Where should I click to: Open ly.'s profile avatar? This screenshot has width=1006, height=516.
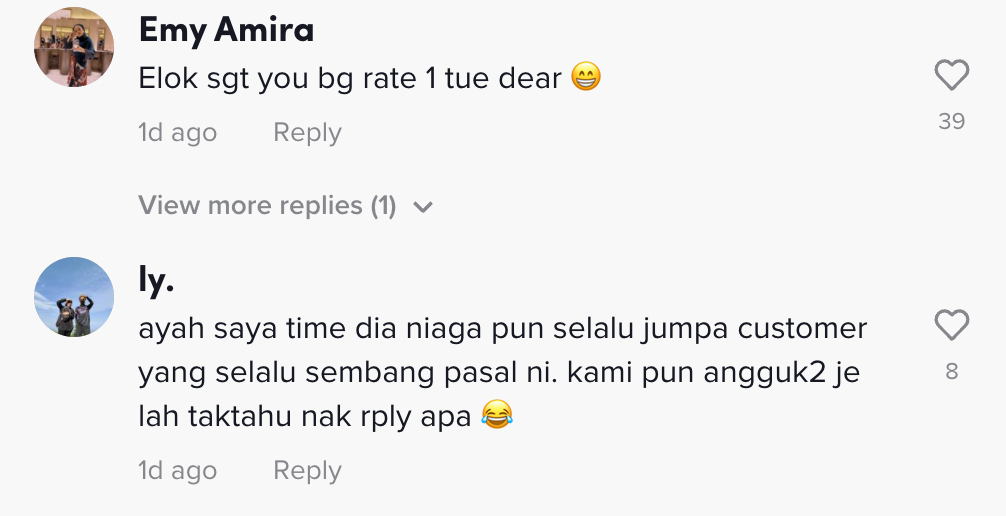click(x=74, y=297)
